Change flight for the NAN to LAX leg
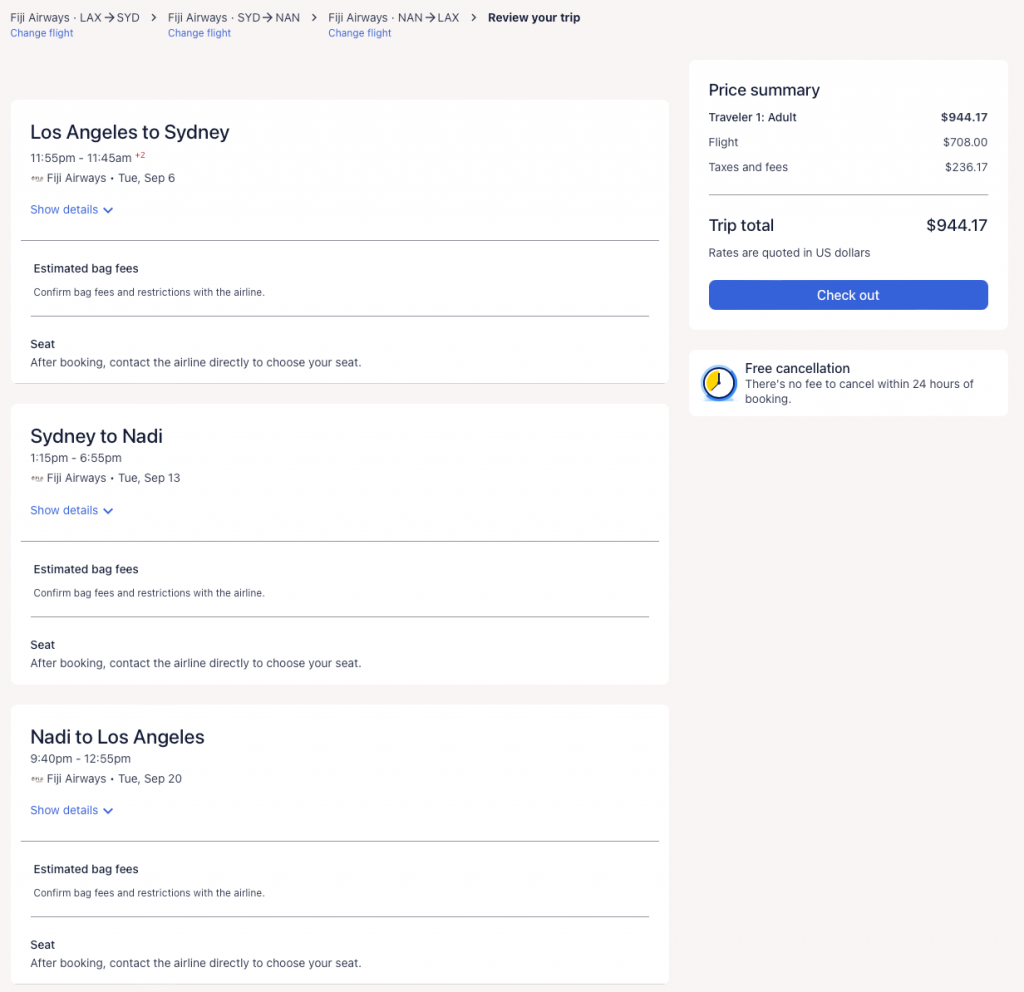 coord(359,33)
